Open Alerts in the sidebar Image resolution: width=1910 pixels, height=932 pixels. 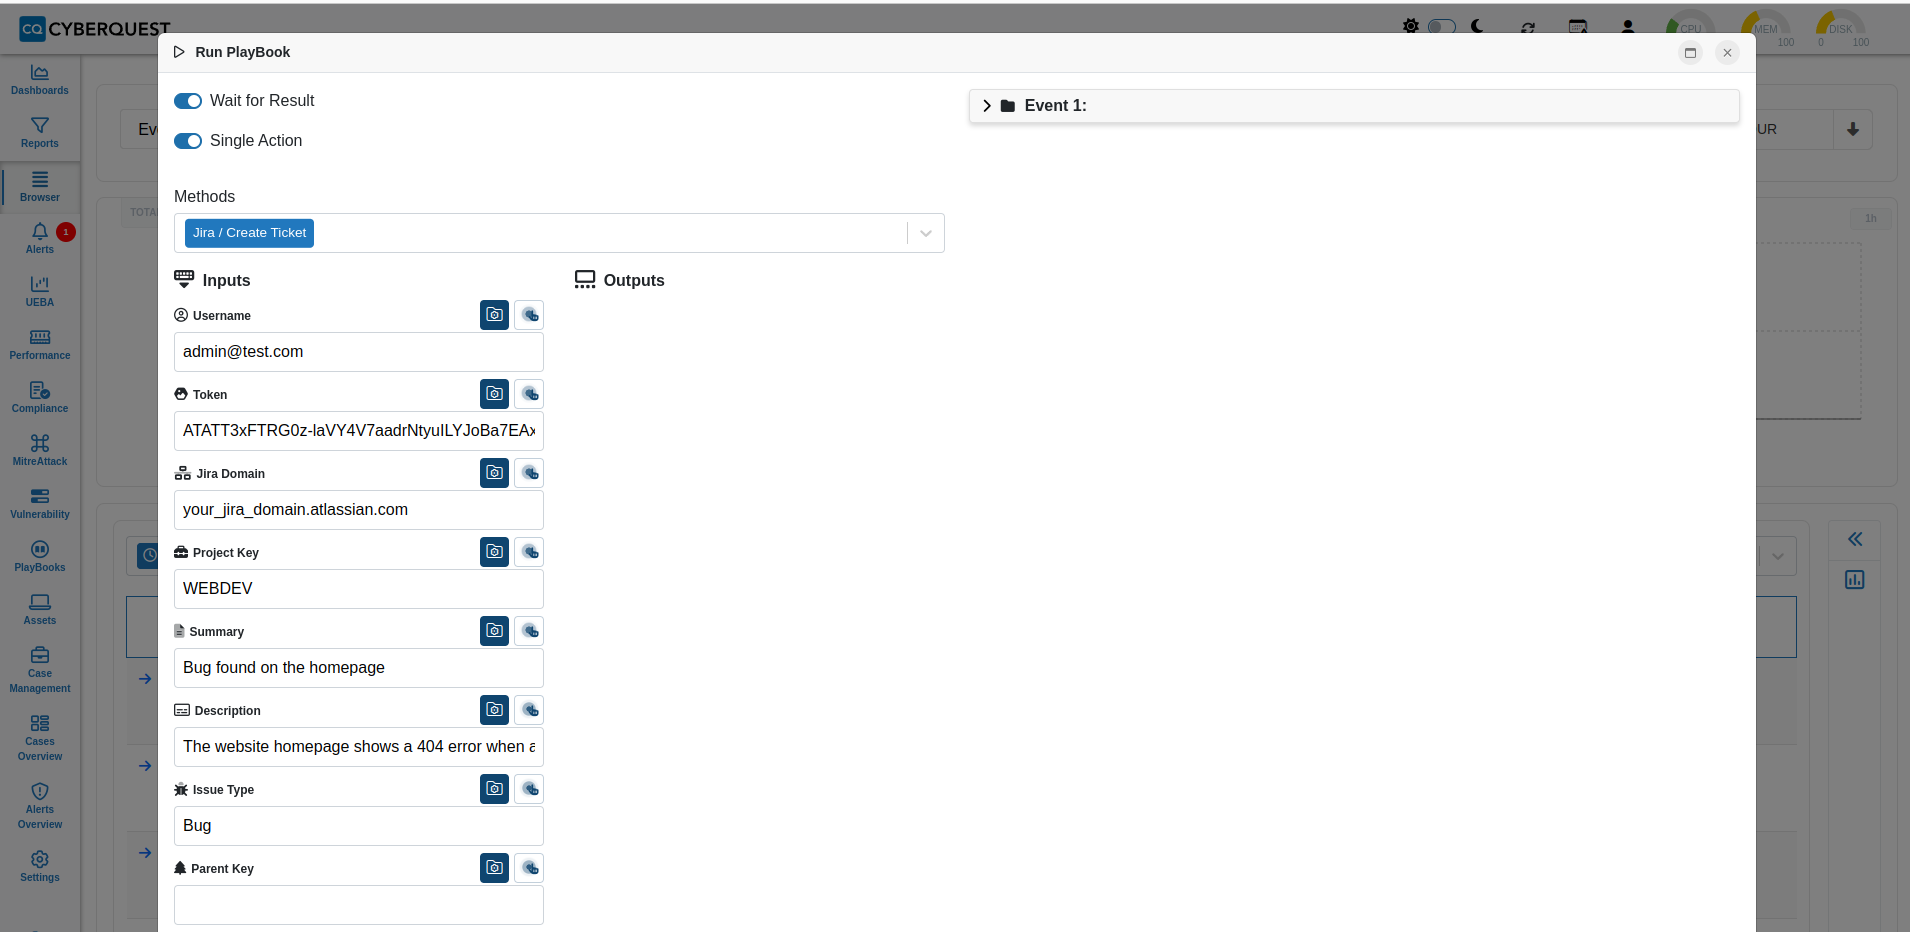click(40, 239)
